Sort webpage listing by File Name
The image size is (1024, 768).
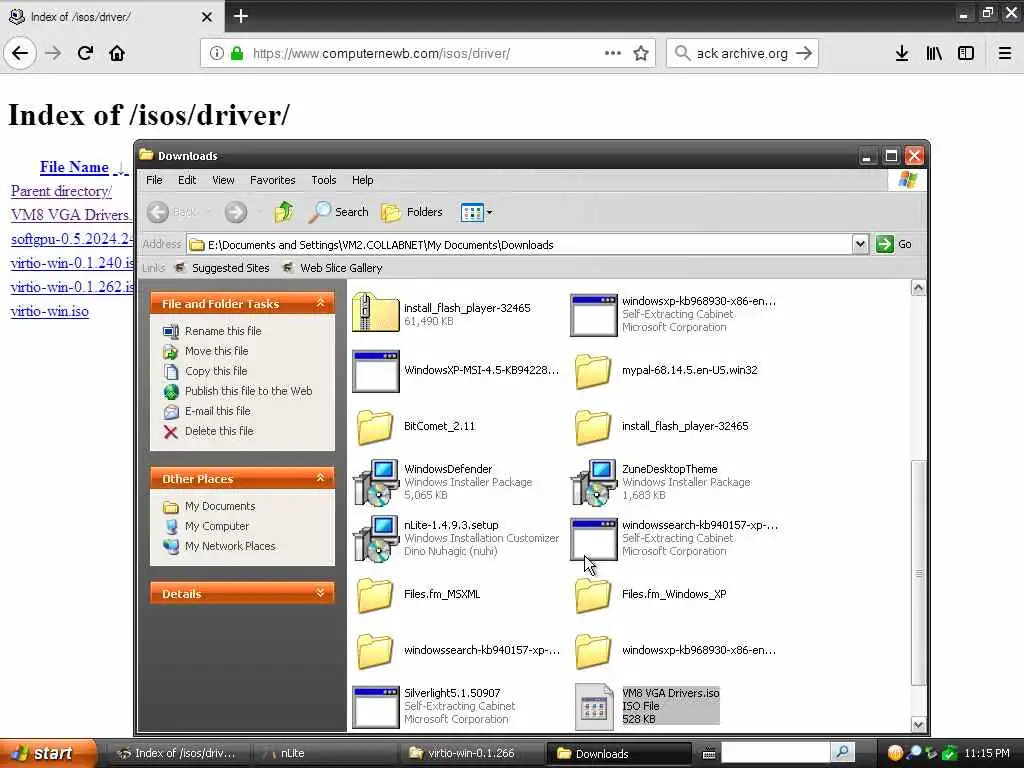coord(74,167)
